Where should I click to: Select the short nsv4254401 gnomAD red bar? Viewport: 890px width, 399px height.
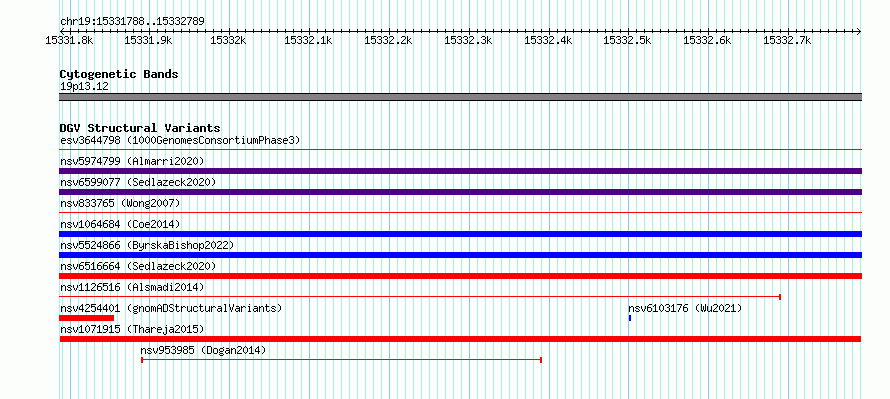(87, 318)
